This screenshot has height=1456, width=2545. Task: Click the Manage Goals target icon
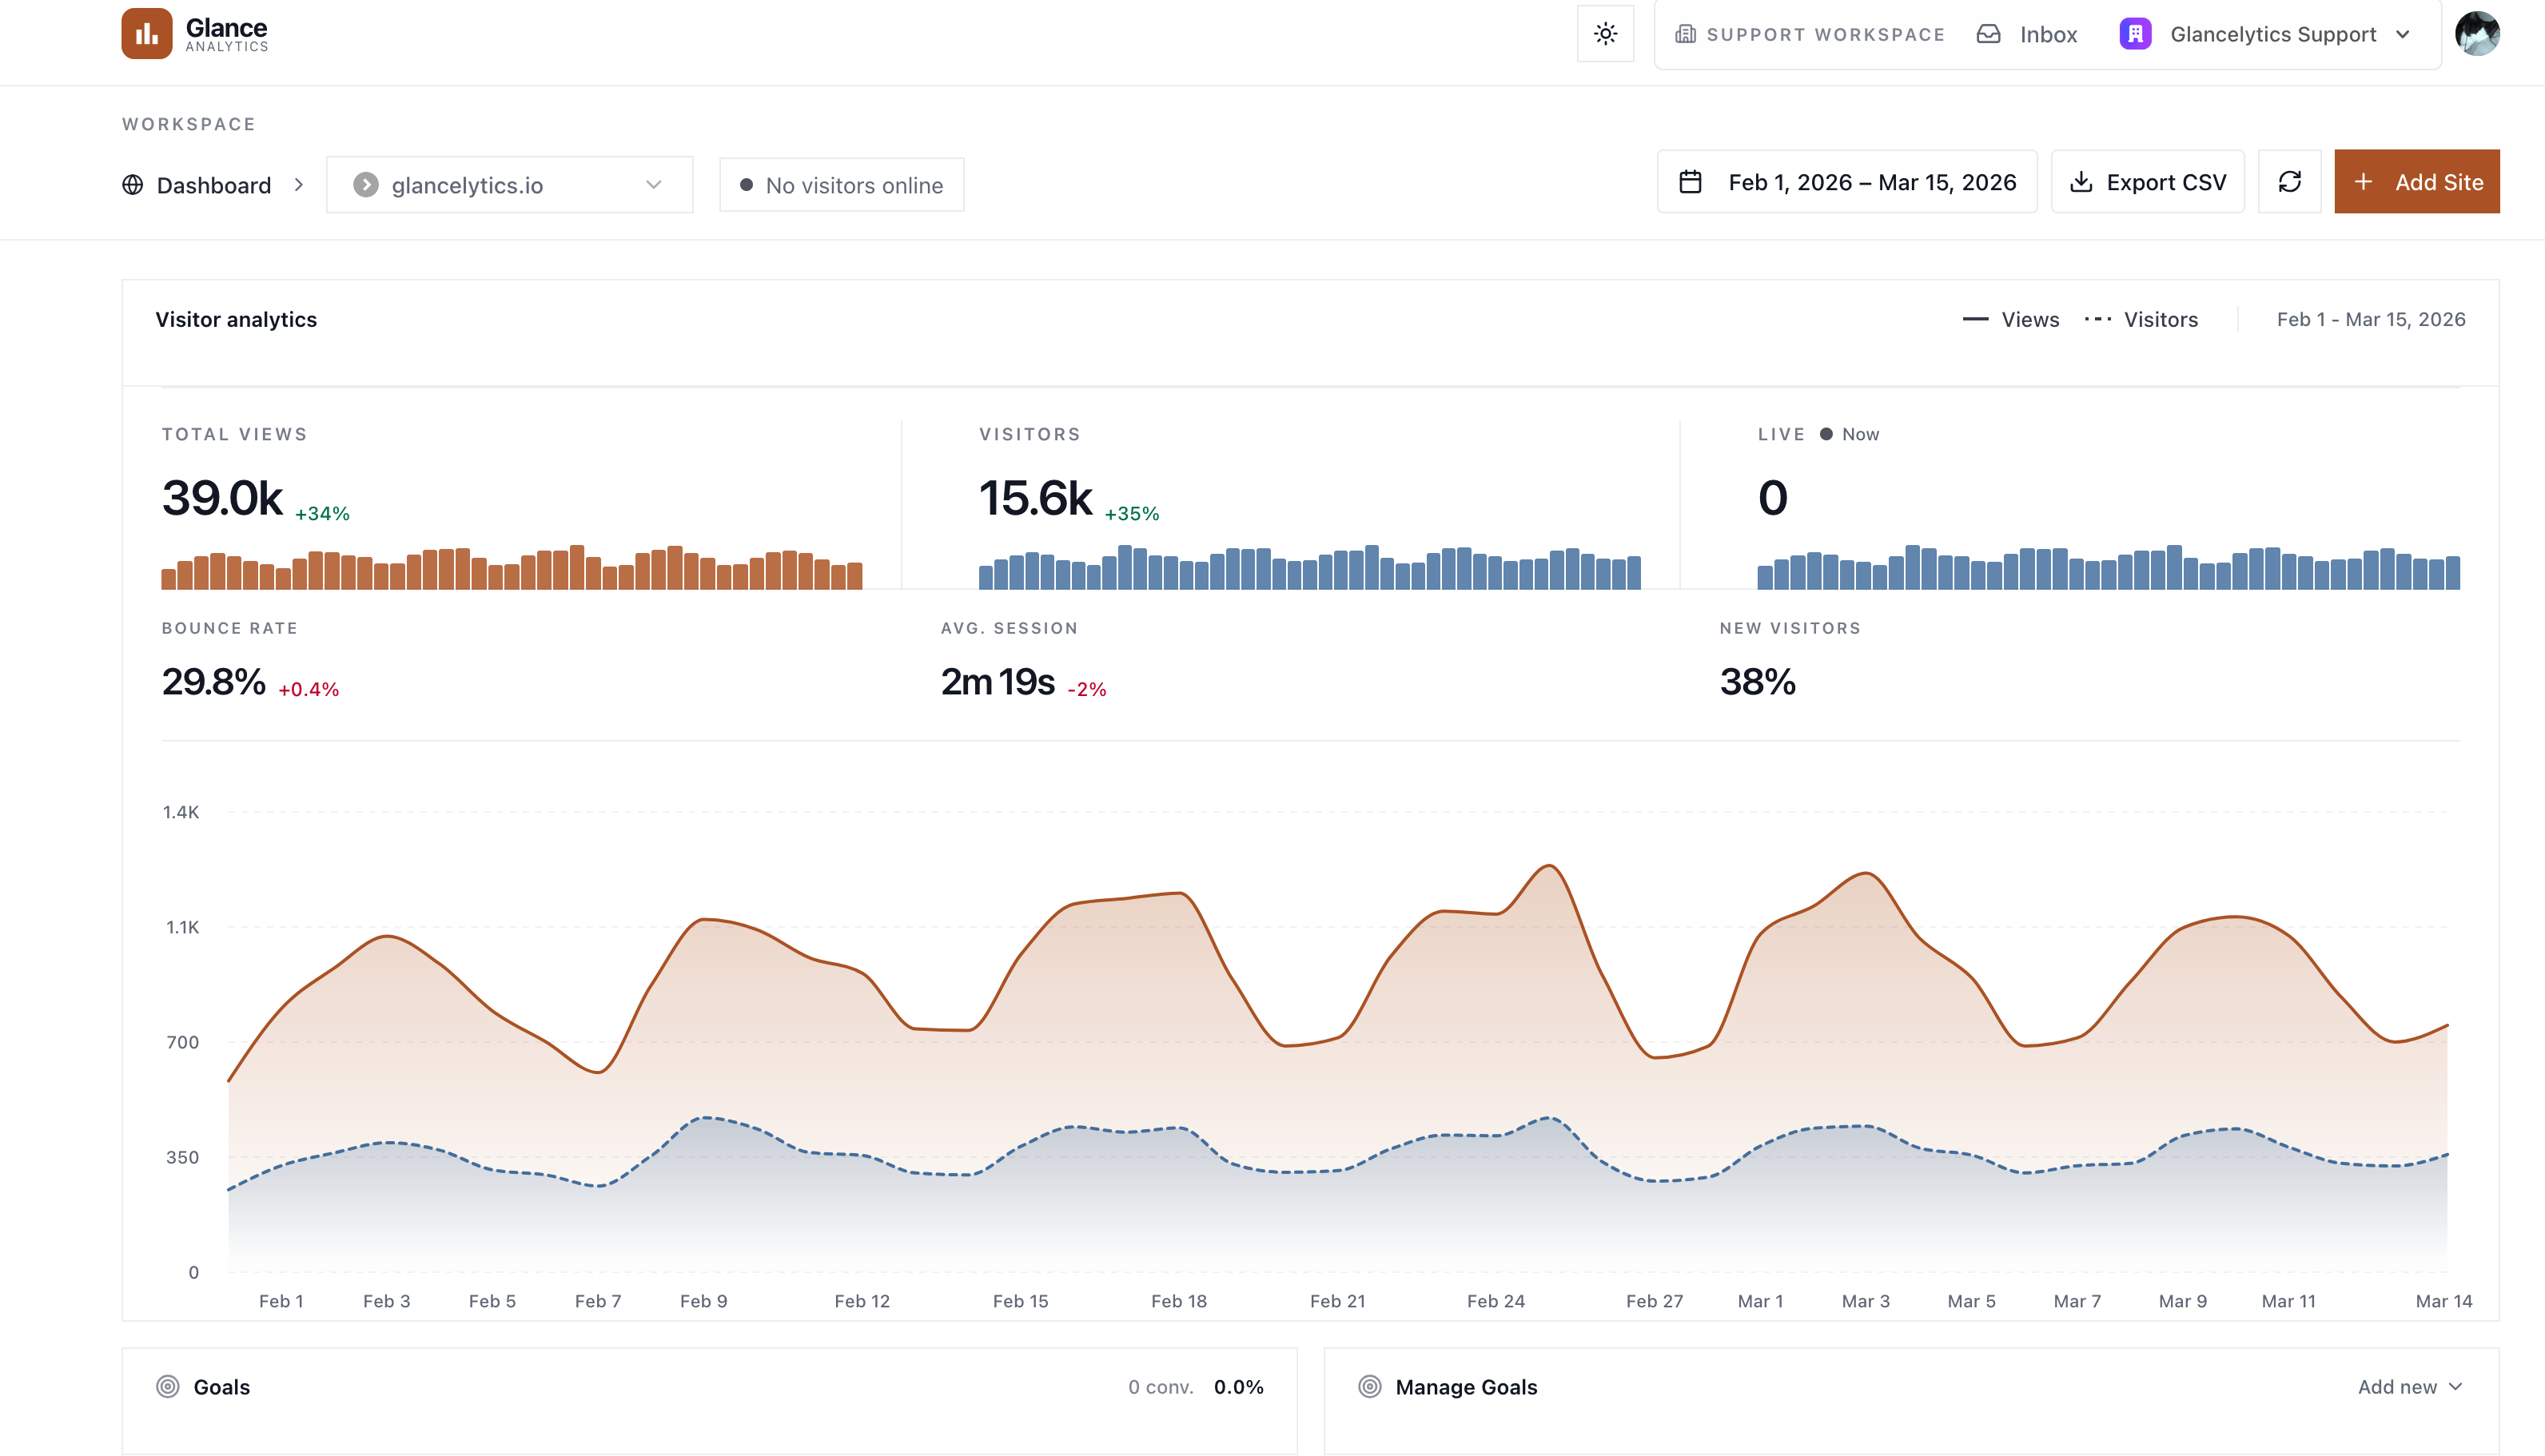click(x=1370, y=1386)
